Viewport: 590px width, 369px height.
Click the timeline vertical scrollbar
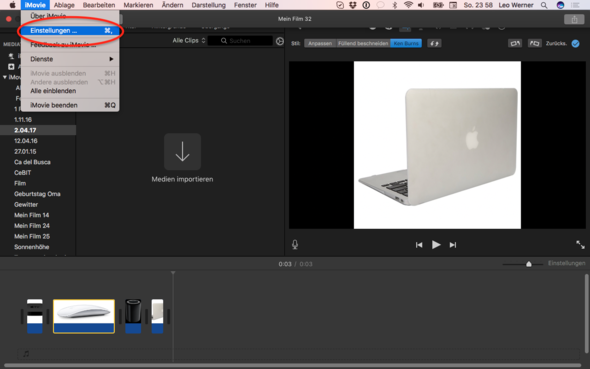click(586, 314)
